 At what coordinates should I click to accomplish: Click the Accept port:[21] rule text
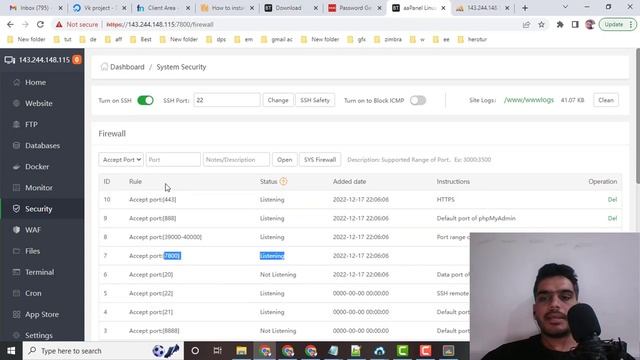[x=151, y=312]
